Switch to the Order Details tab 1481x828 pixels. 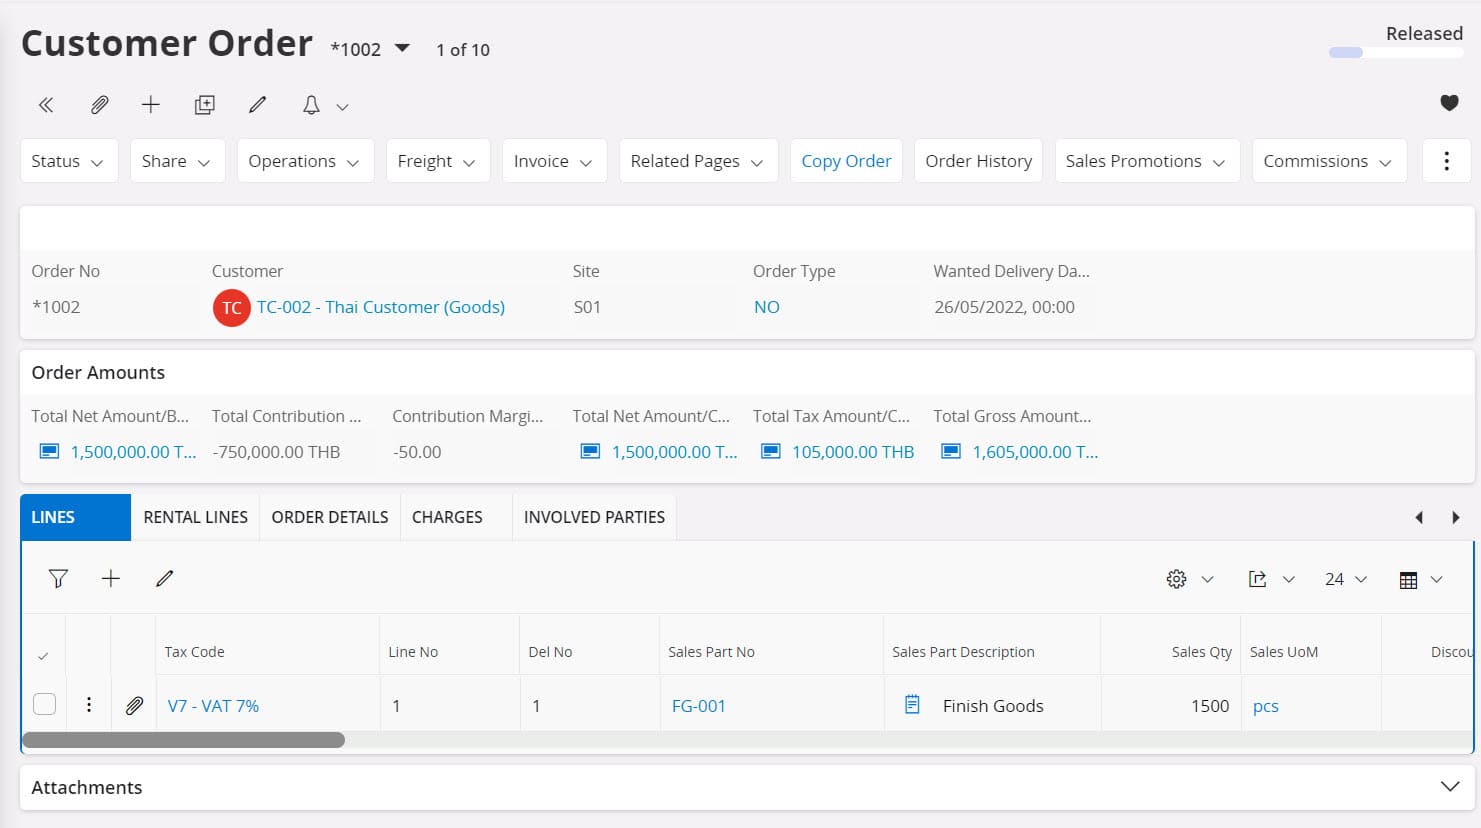click(x=330, y=517)
